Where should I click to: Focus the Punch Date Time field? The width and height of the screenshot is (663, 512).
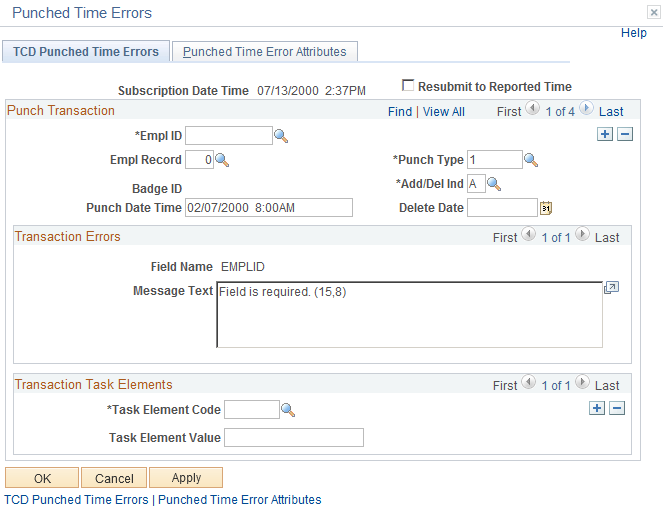point(269,208)
